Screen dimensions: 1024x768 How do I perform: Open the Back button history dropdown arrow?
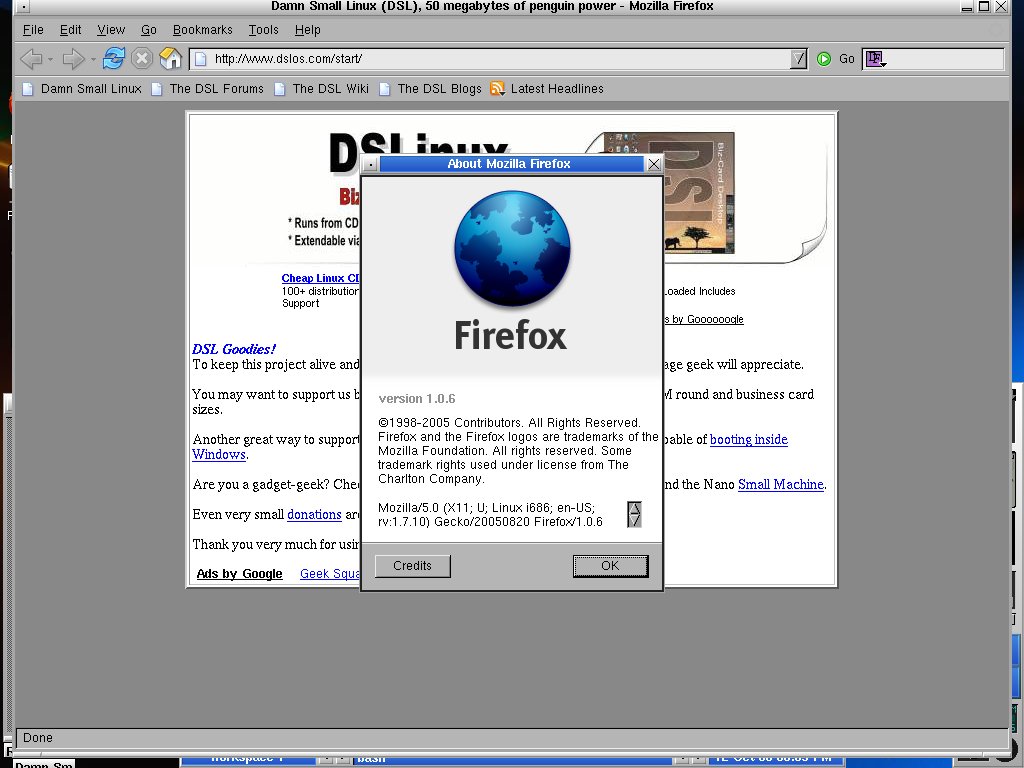click(x=50, y=59)
